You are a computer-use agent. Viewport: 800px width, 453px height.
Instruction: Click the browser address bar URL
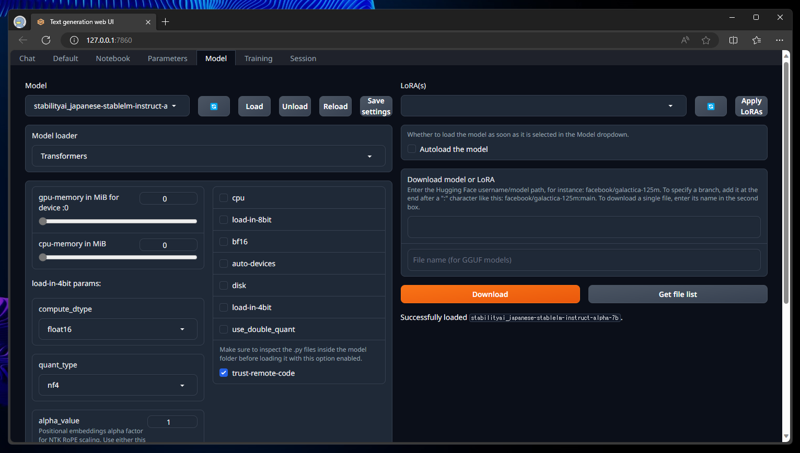(109, 40)
